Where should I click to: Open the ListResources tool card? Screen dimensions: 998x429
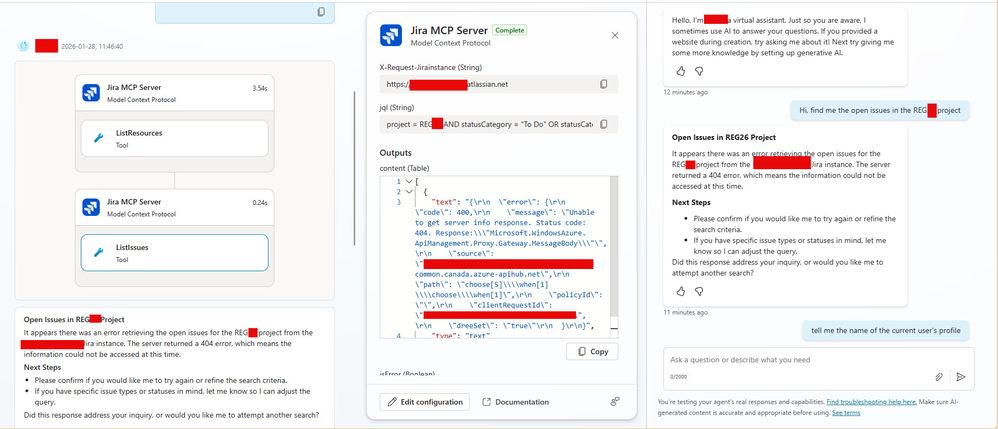[x=174, y=138]
